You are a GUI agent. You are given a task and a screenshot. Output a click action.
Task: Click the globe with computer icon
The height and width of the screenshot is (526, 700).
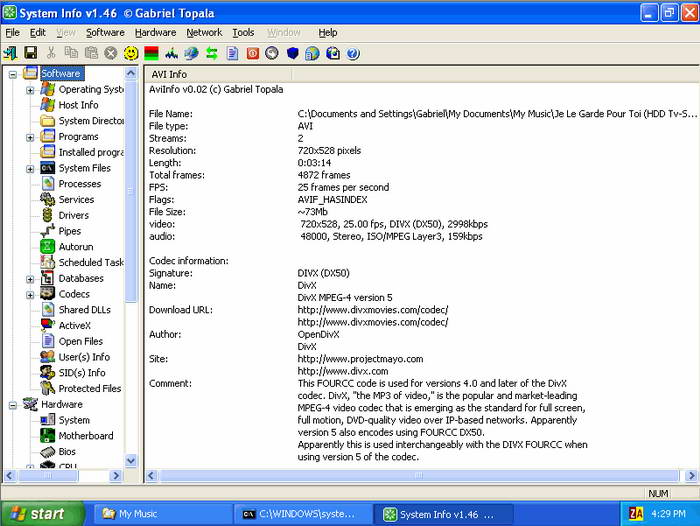[x=312, y=54]
